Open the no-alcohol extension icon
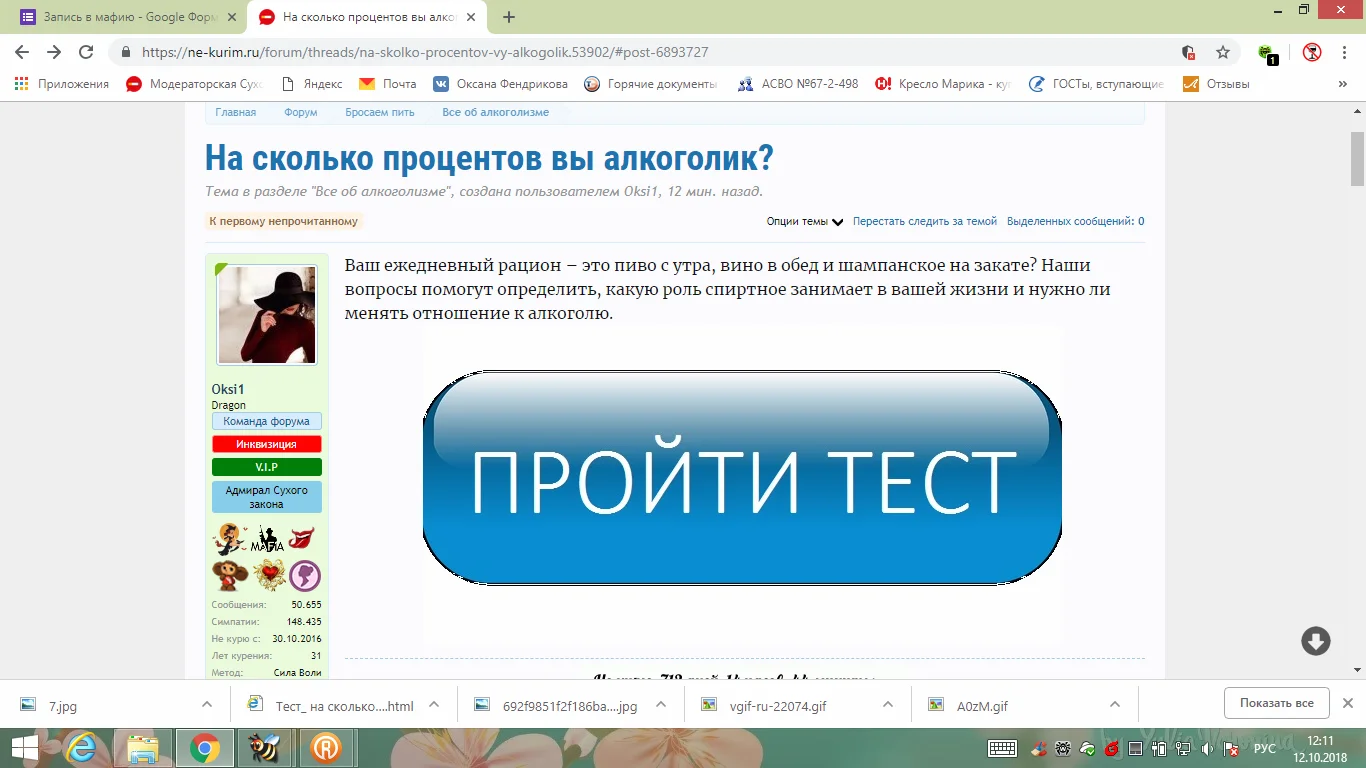Viewport: 1366px width, 768px height. [1312, 52]
